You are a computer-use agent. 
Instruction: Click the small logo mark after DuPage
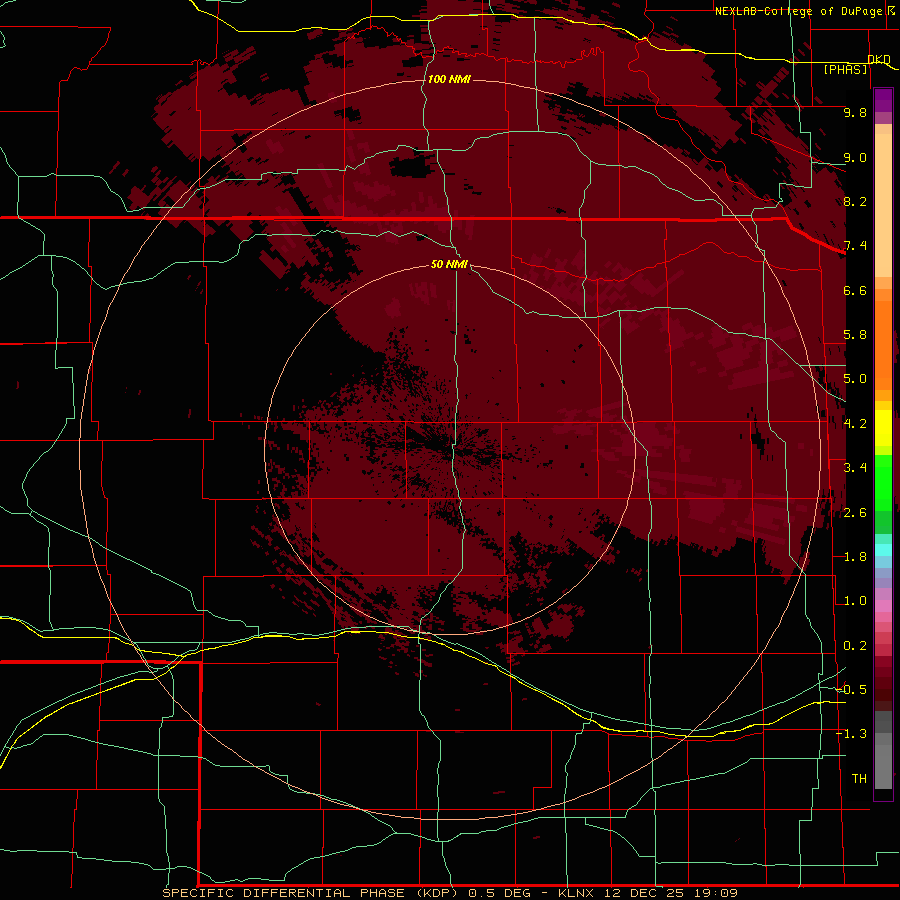coord(890,11)
